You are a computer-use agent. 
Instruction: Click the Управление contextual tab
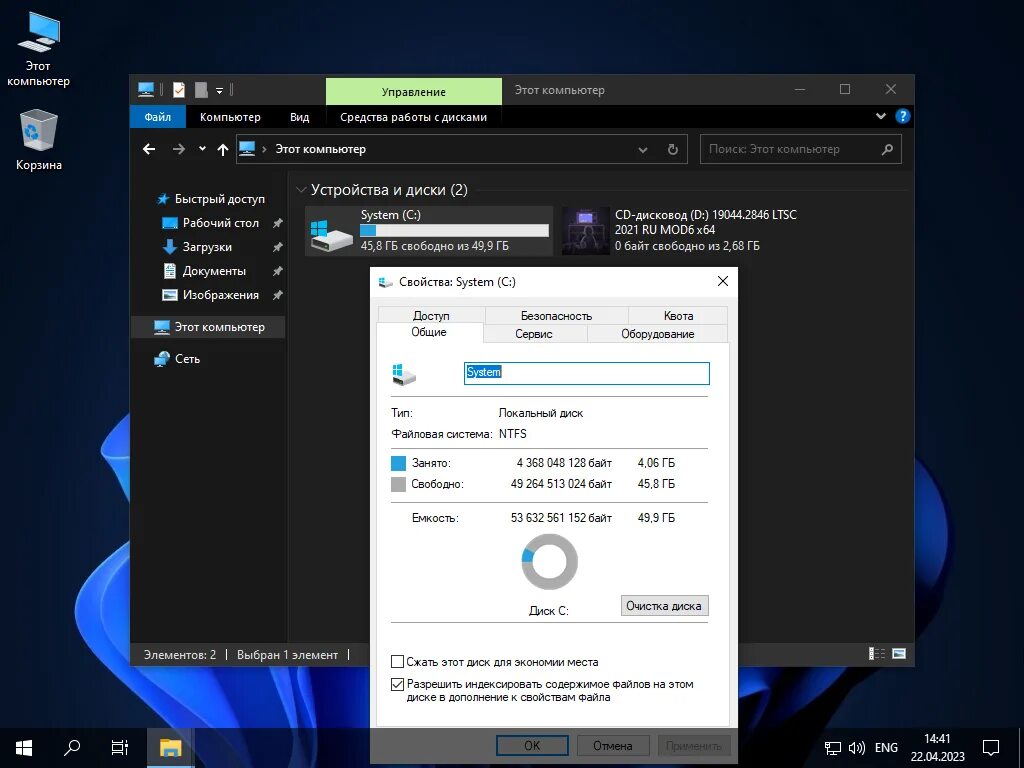click(x=414, y=91)
